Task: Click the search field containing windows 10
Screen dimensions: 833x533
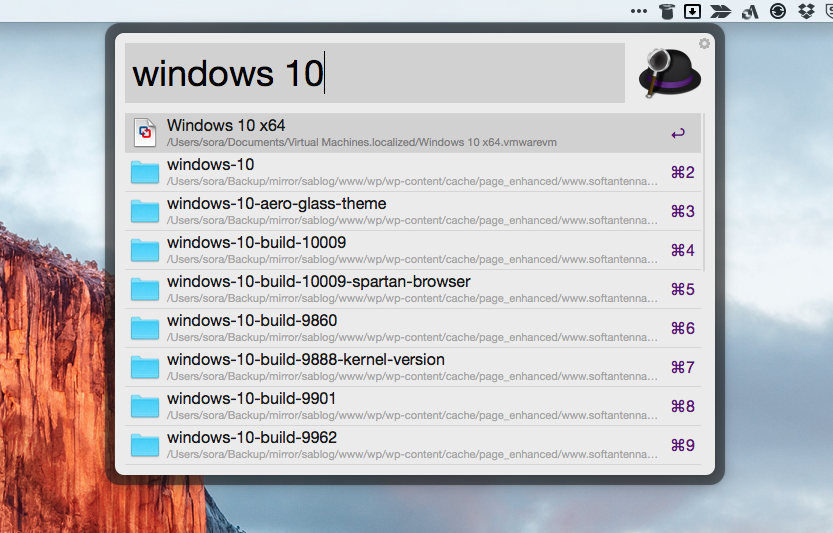Action: pos(375,73)
